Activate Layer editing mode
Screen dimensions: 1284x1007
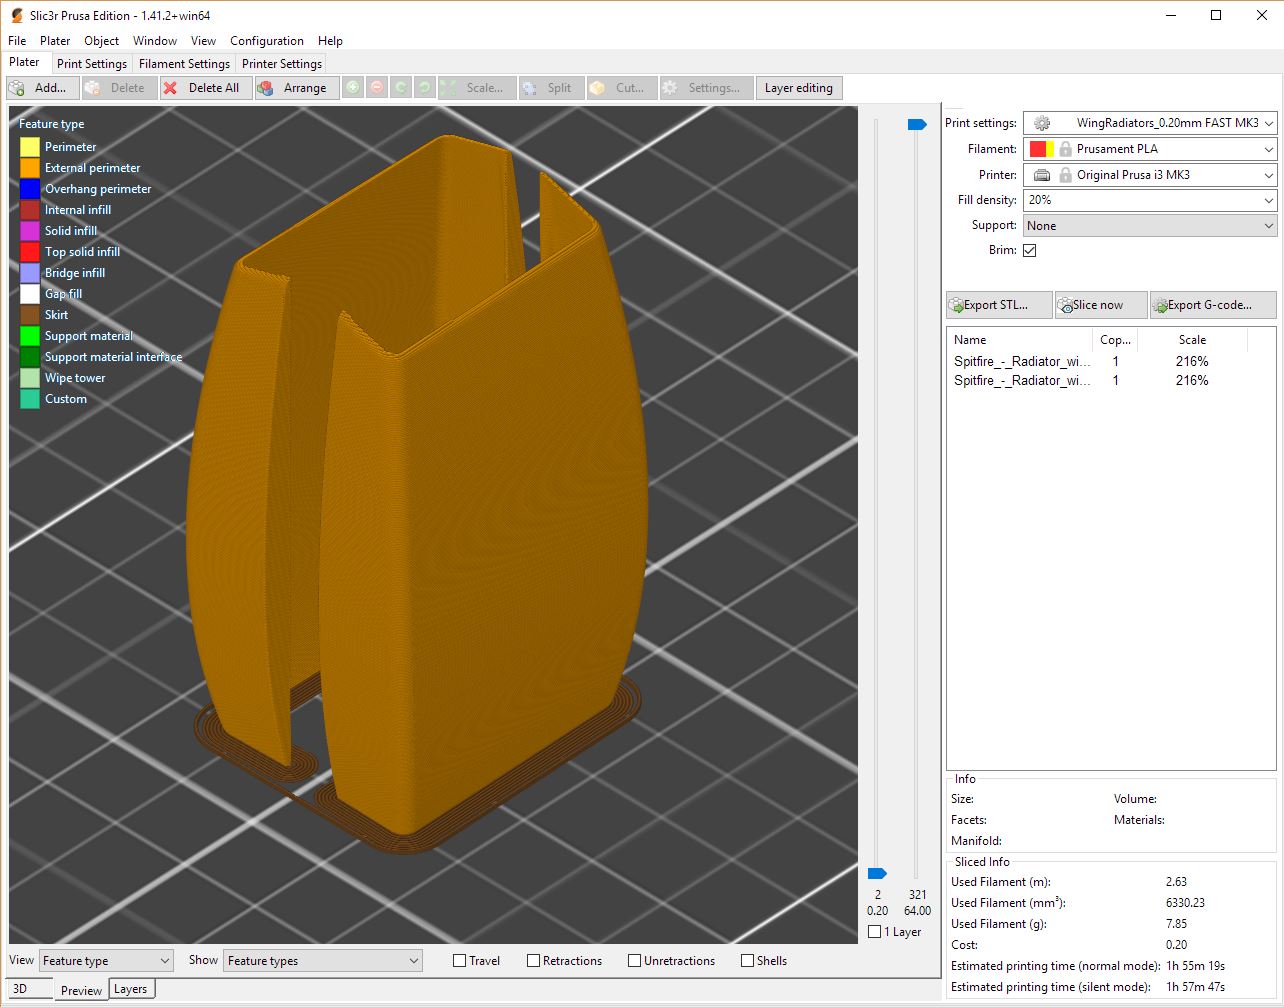[798, 88]
